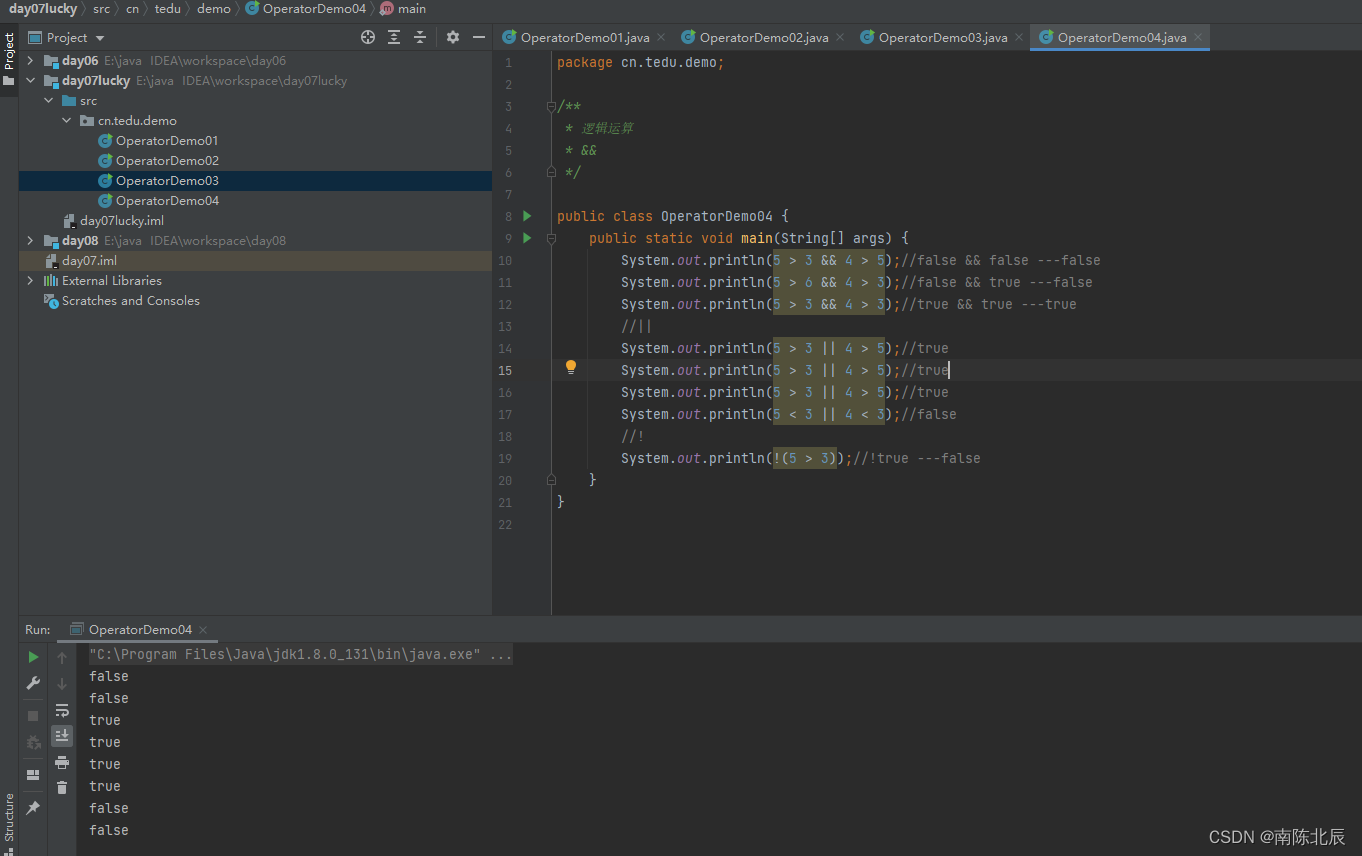The image size is (1362, 856).
Task: Open Project panel settings gear
Action: tap(453, 37)
